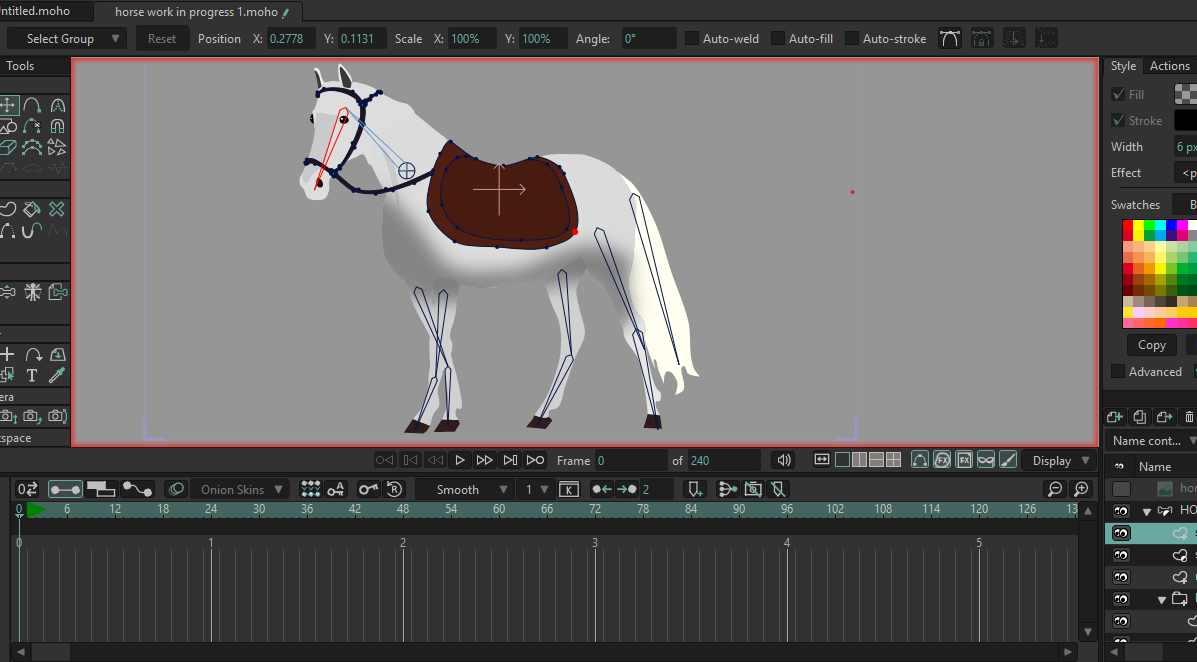Screen dimensions: 1197x662
Task: Enable the Auto-fill checkbox
Action: click(778, 39)
